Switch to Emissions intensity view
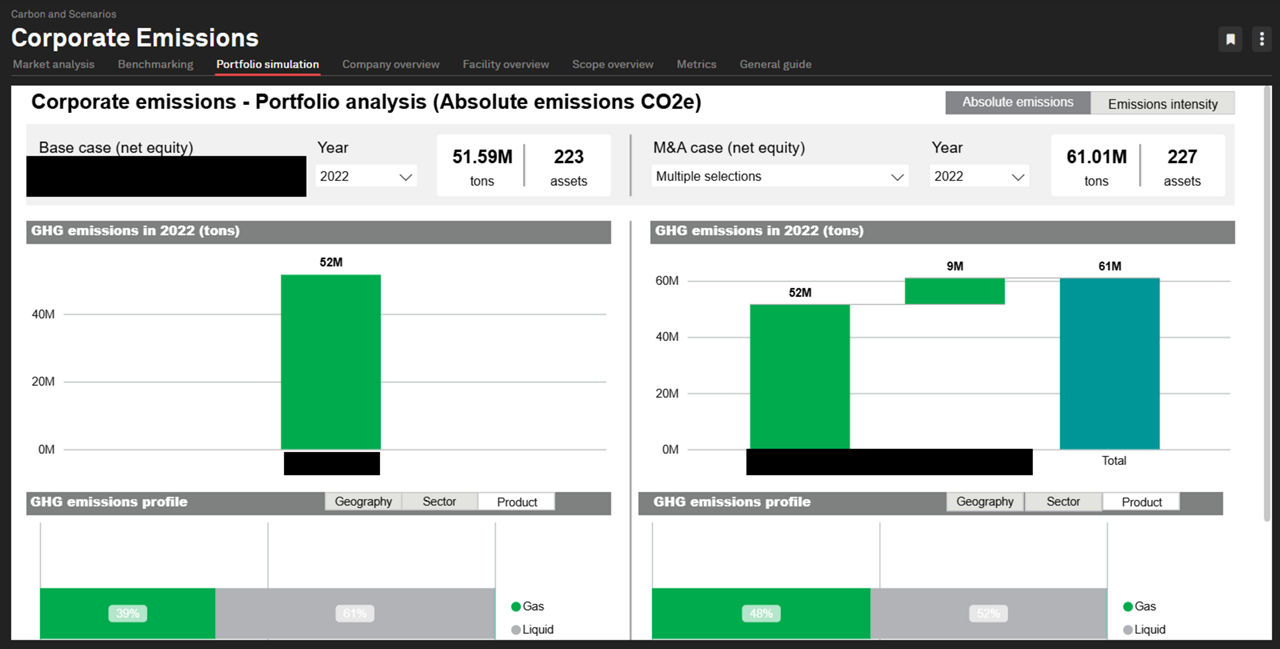Screen dimensions: 1280x649 pos(1163,103)
